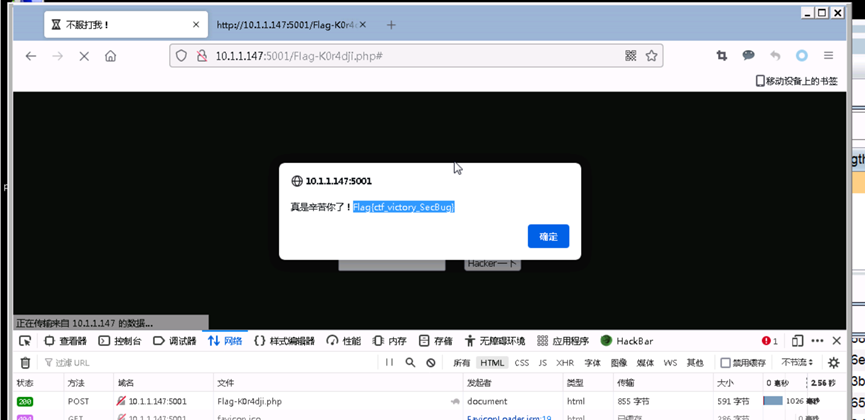This screenshot has height=420, width=865.
Task: Toggle the 禁用缓存 checkbox
Action: [x=726, y=363]
